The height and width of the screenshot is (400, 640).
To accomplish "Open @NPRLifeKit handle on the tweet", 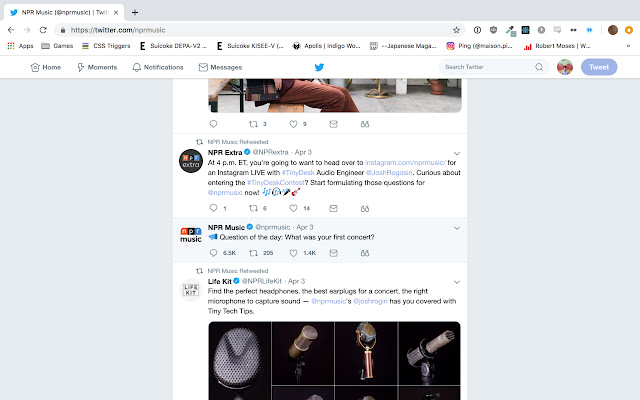I will [x=262, y=281].
